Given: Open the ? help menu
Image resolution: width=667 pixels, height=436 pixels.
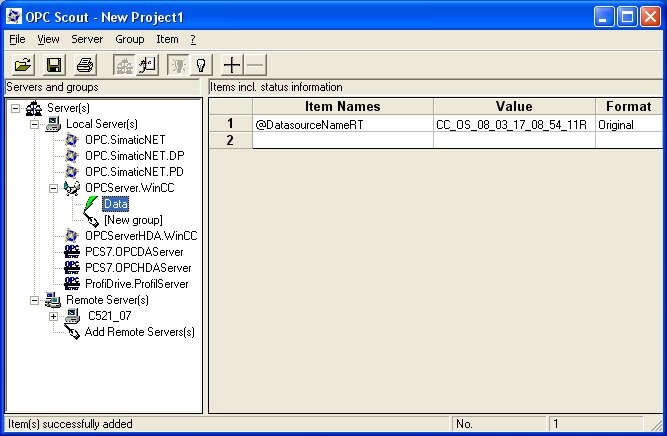Looking at the screenshot, I should pyautogui.click(x=193, y=39).
